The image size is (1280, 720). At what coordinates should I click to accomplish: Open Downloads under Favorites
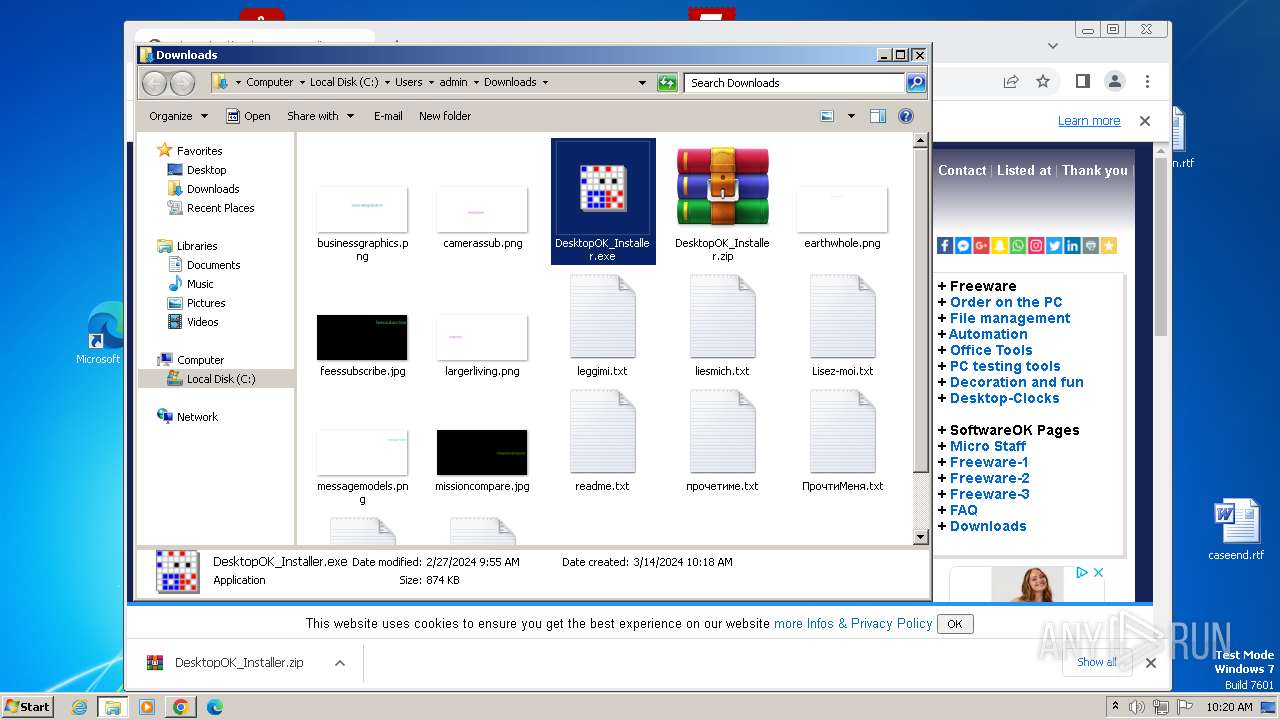pos(213,189)
